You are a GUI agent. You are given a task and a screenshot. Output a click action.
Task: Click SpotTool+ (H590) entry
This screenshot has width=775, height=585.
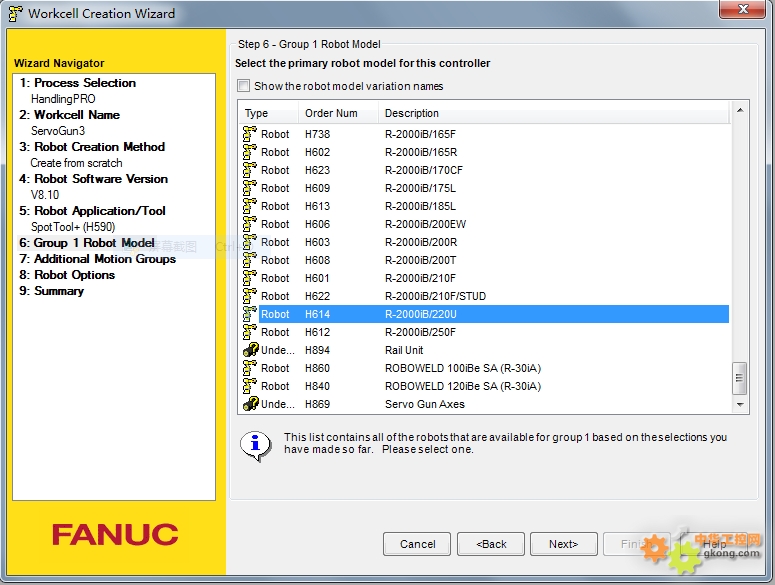[x=73, y=227]
